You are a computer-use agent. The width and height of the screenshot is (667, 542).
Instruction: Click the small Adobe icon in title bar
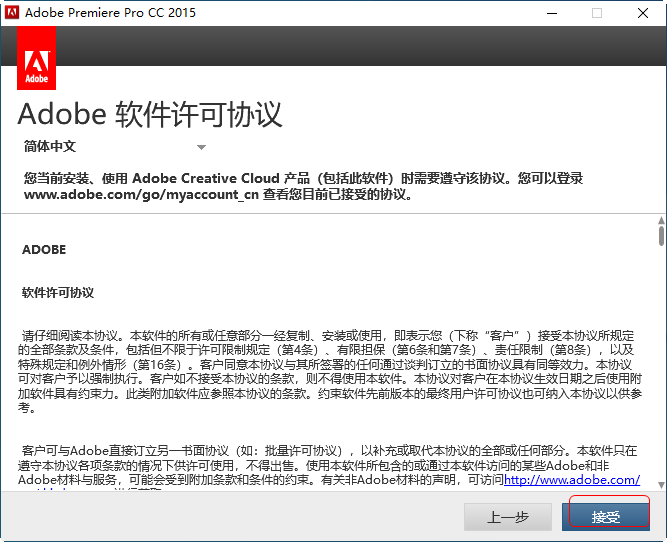coord(12,13)
